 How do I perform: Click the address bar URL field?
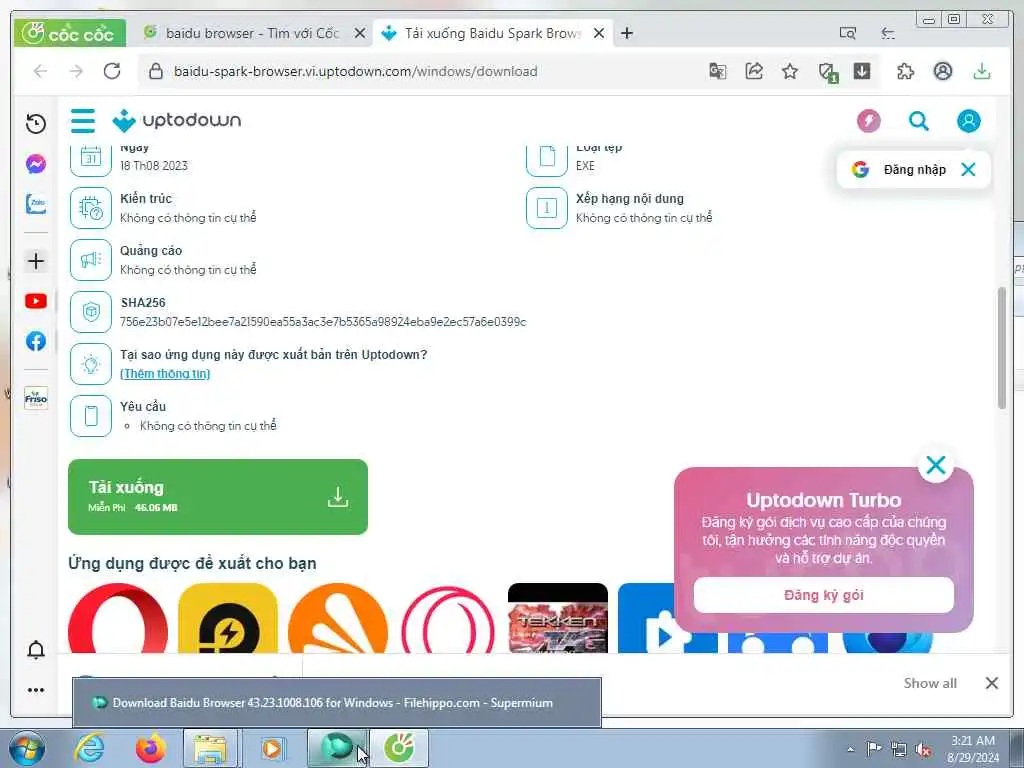[x=355, y=71]
